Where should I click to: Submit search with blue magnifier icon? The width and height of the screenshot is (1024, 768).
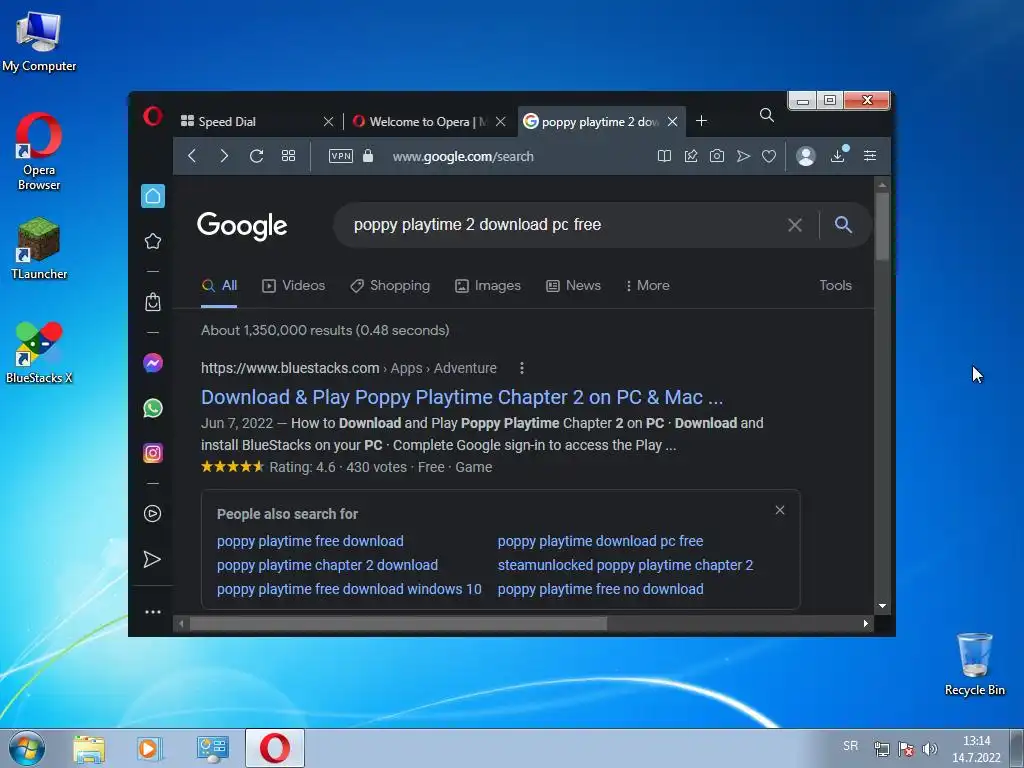843,225
